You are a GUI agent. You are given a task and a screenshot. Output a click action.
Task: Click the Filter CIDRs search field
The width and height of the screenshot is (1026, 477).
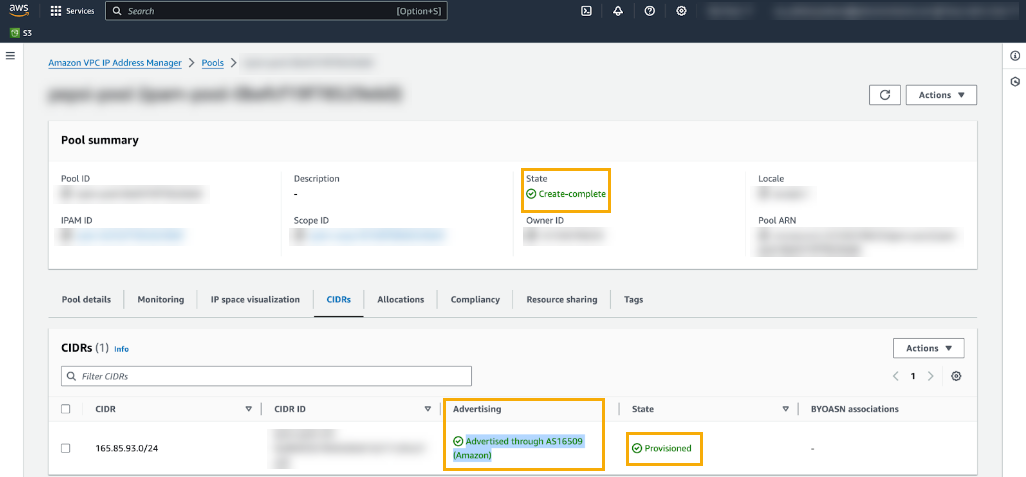266,376
